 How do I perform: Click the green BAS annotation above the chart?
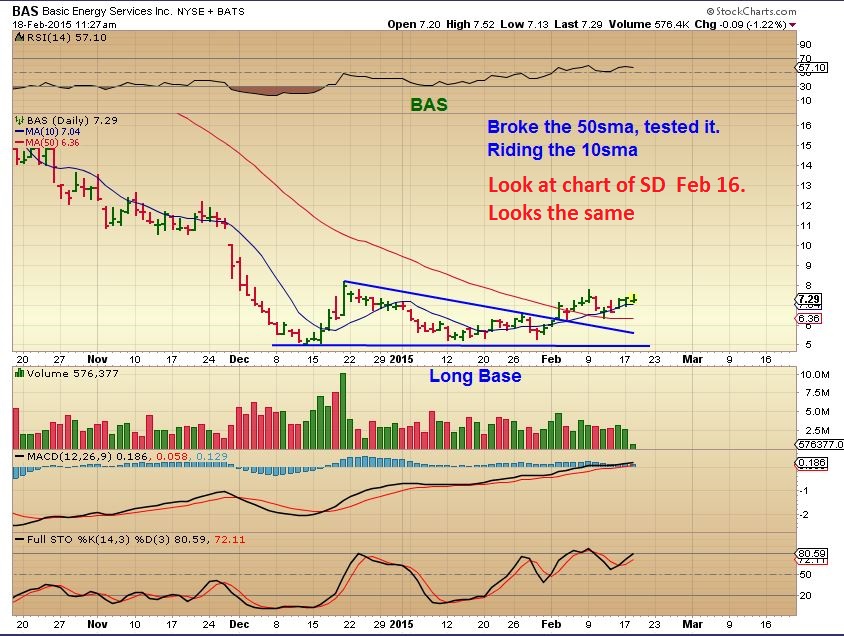(429, 104)
